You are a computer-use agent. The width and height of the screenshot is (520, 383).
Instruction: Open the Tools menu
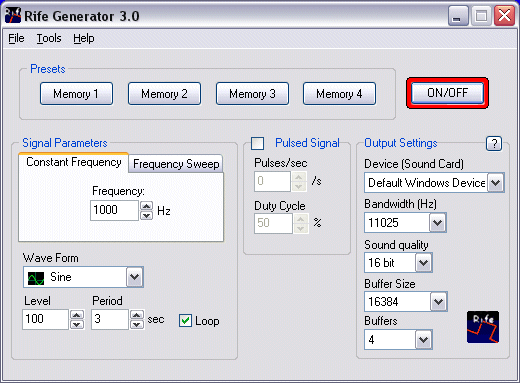(49, 38)
